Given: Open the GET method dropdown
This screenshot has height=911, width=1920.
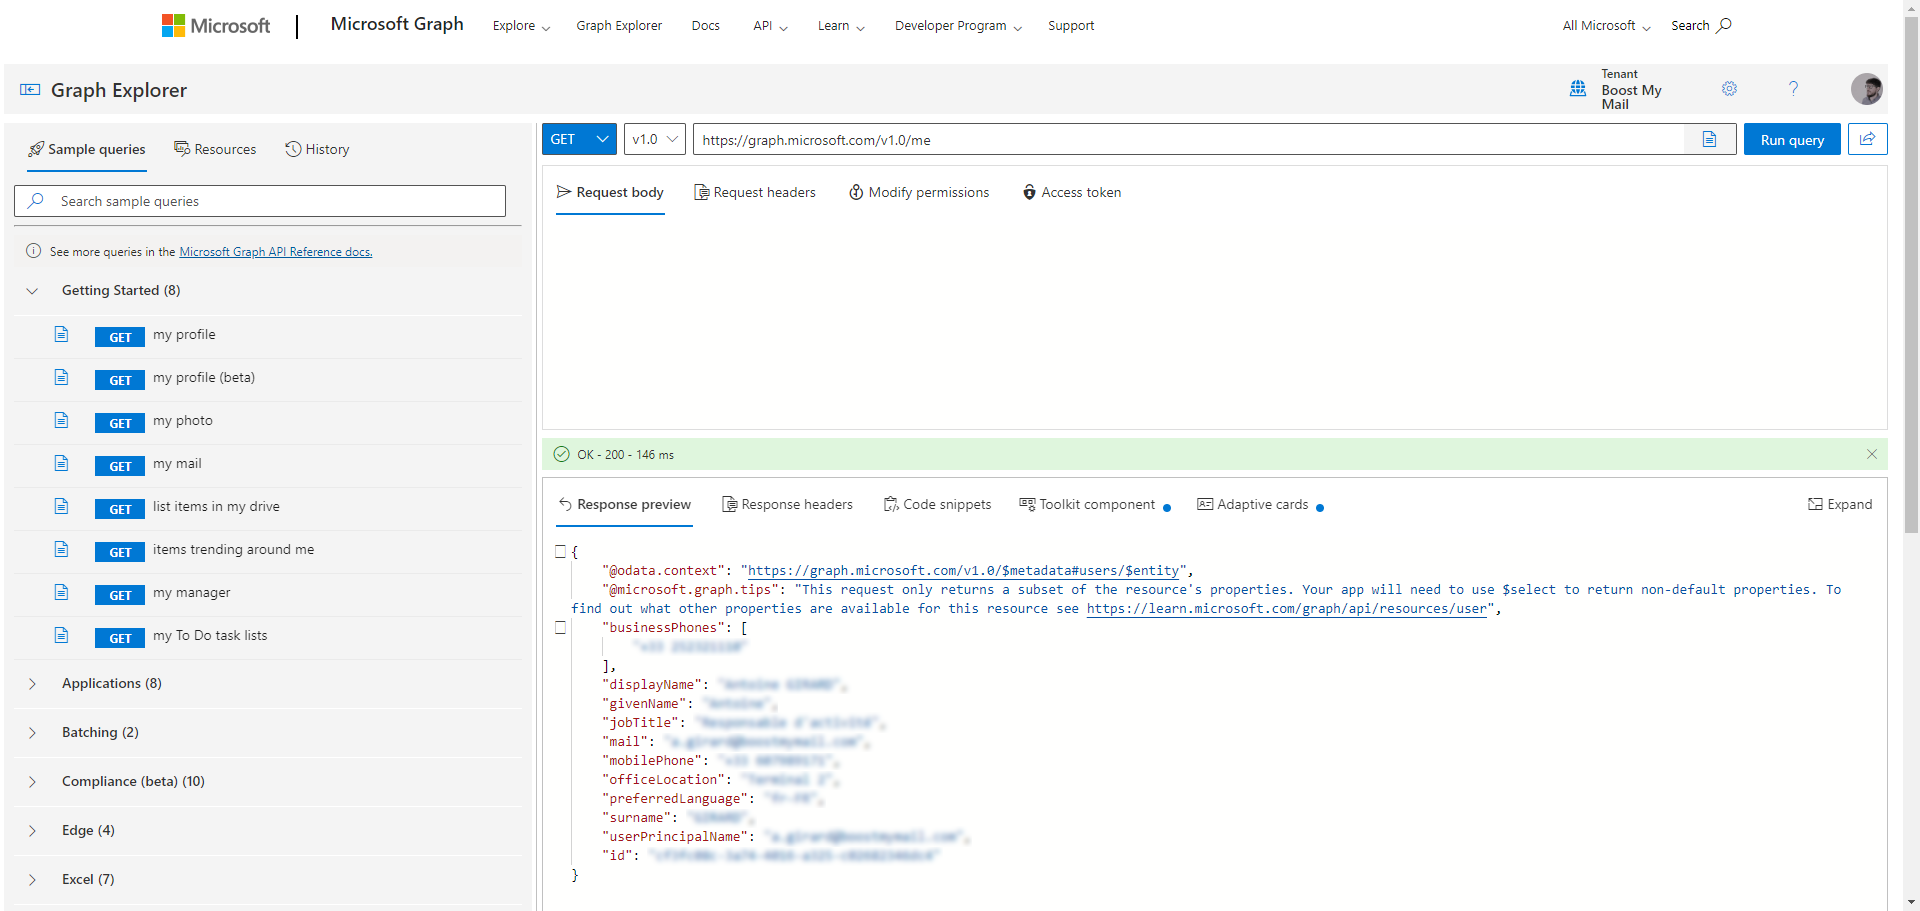Looking at the screenshot, I should pyautogui.click(x=579, y=140).
